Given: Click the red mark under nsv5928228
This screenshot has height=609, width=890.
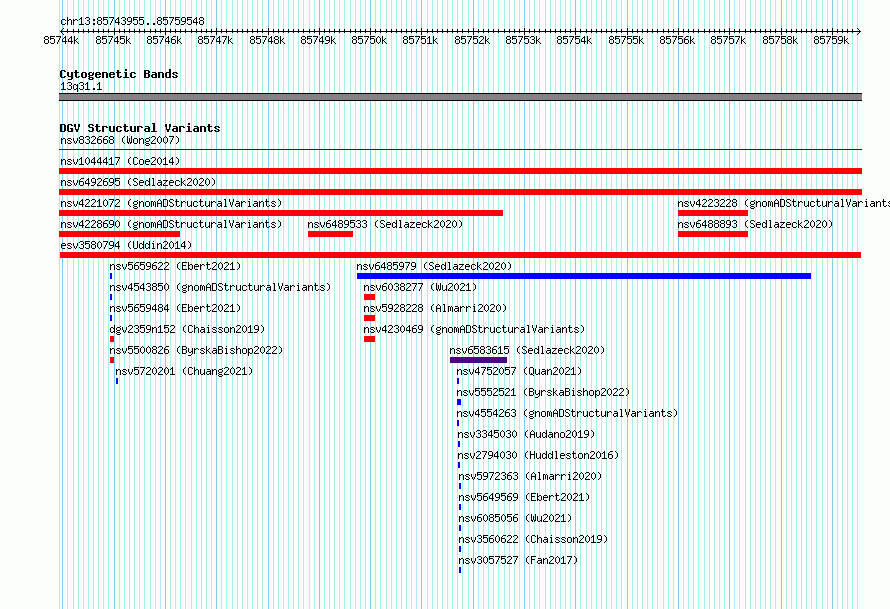Looking at the screenshot, I should 370,318.
